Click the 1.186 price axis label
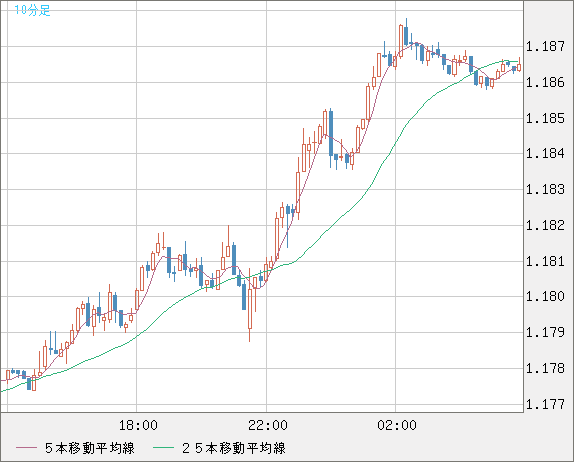Image resolution: width=574 pixels, height=462 pixels. point(545,82)
